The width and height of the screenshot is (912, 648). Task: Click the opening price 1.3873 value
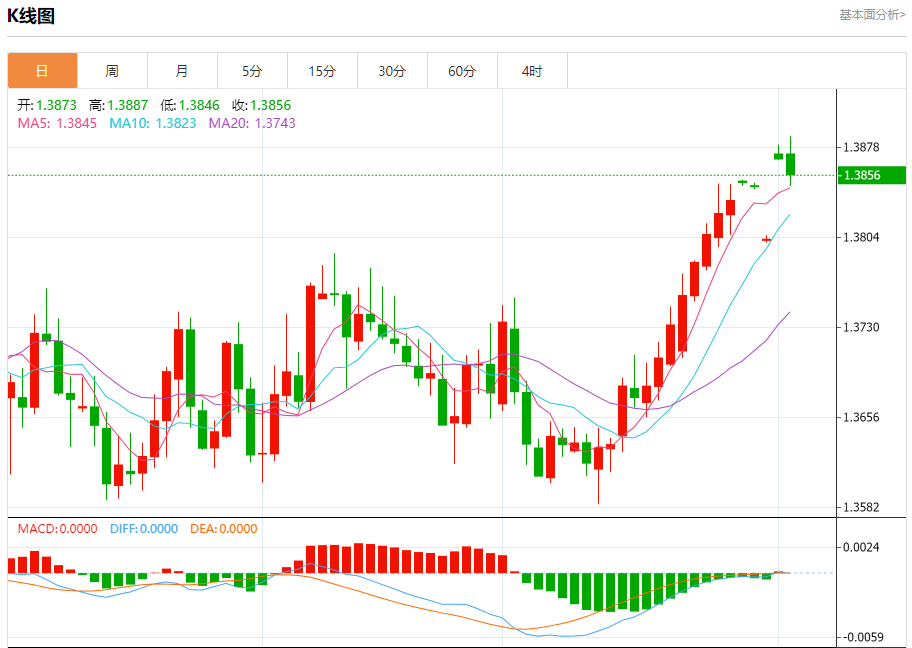(56, 105)
